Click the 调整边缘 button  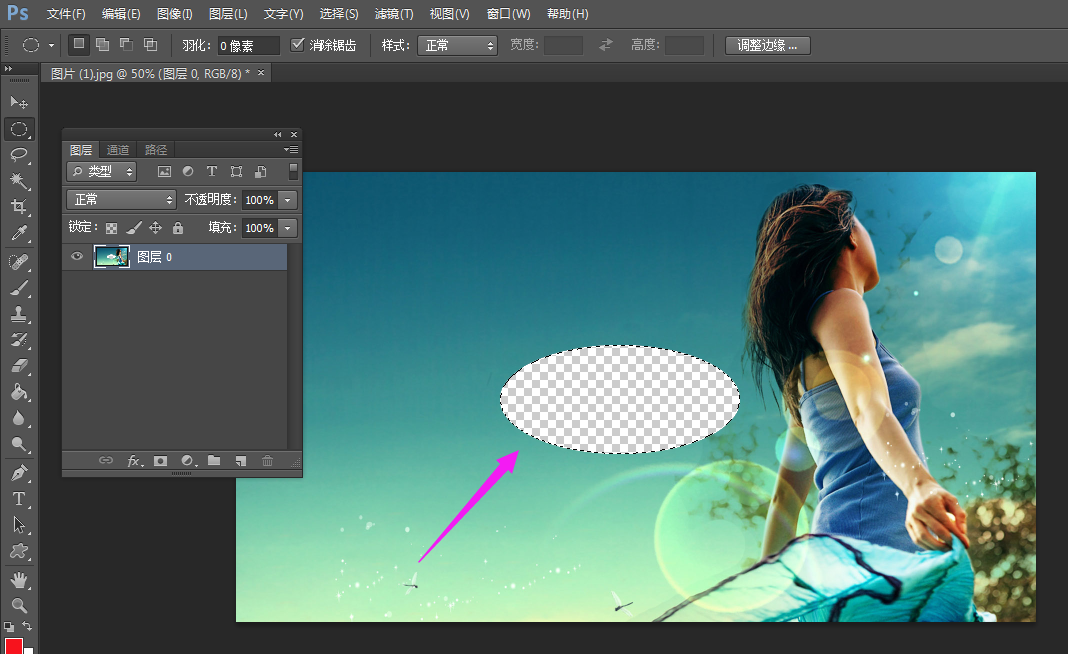767,45
